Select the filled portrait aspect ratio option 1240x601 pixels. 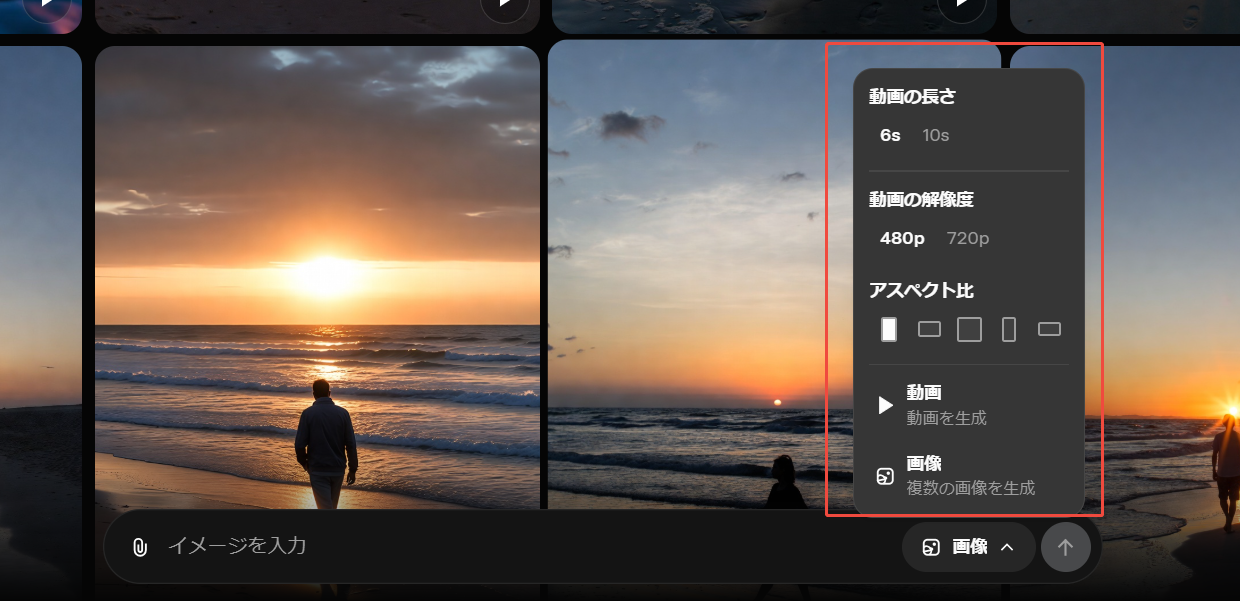(x=888, y=329)
